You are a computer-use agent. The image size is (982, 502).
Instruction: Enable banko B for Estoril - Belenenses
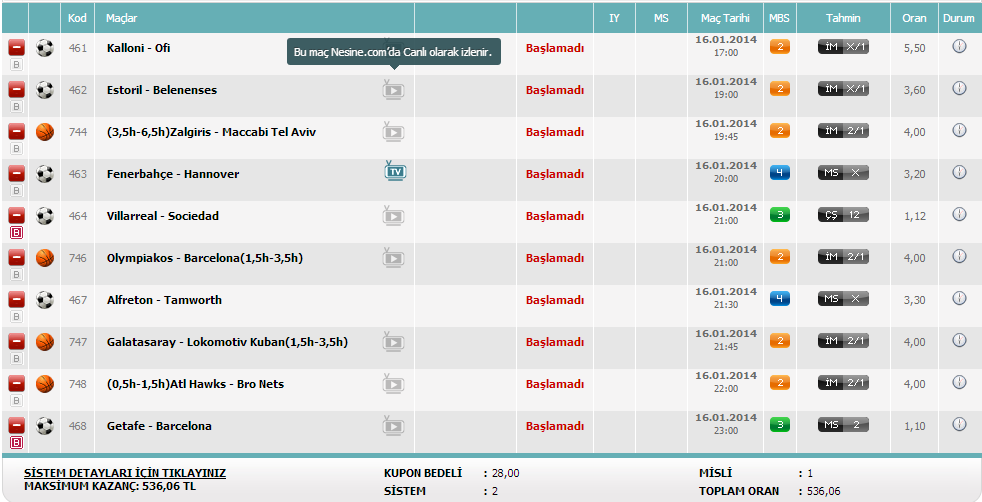16,106
